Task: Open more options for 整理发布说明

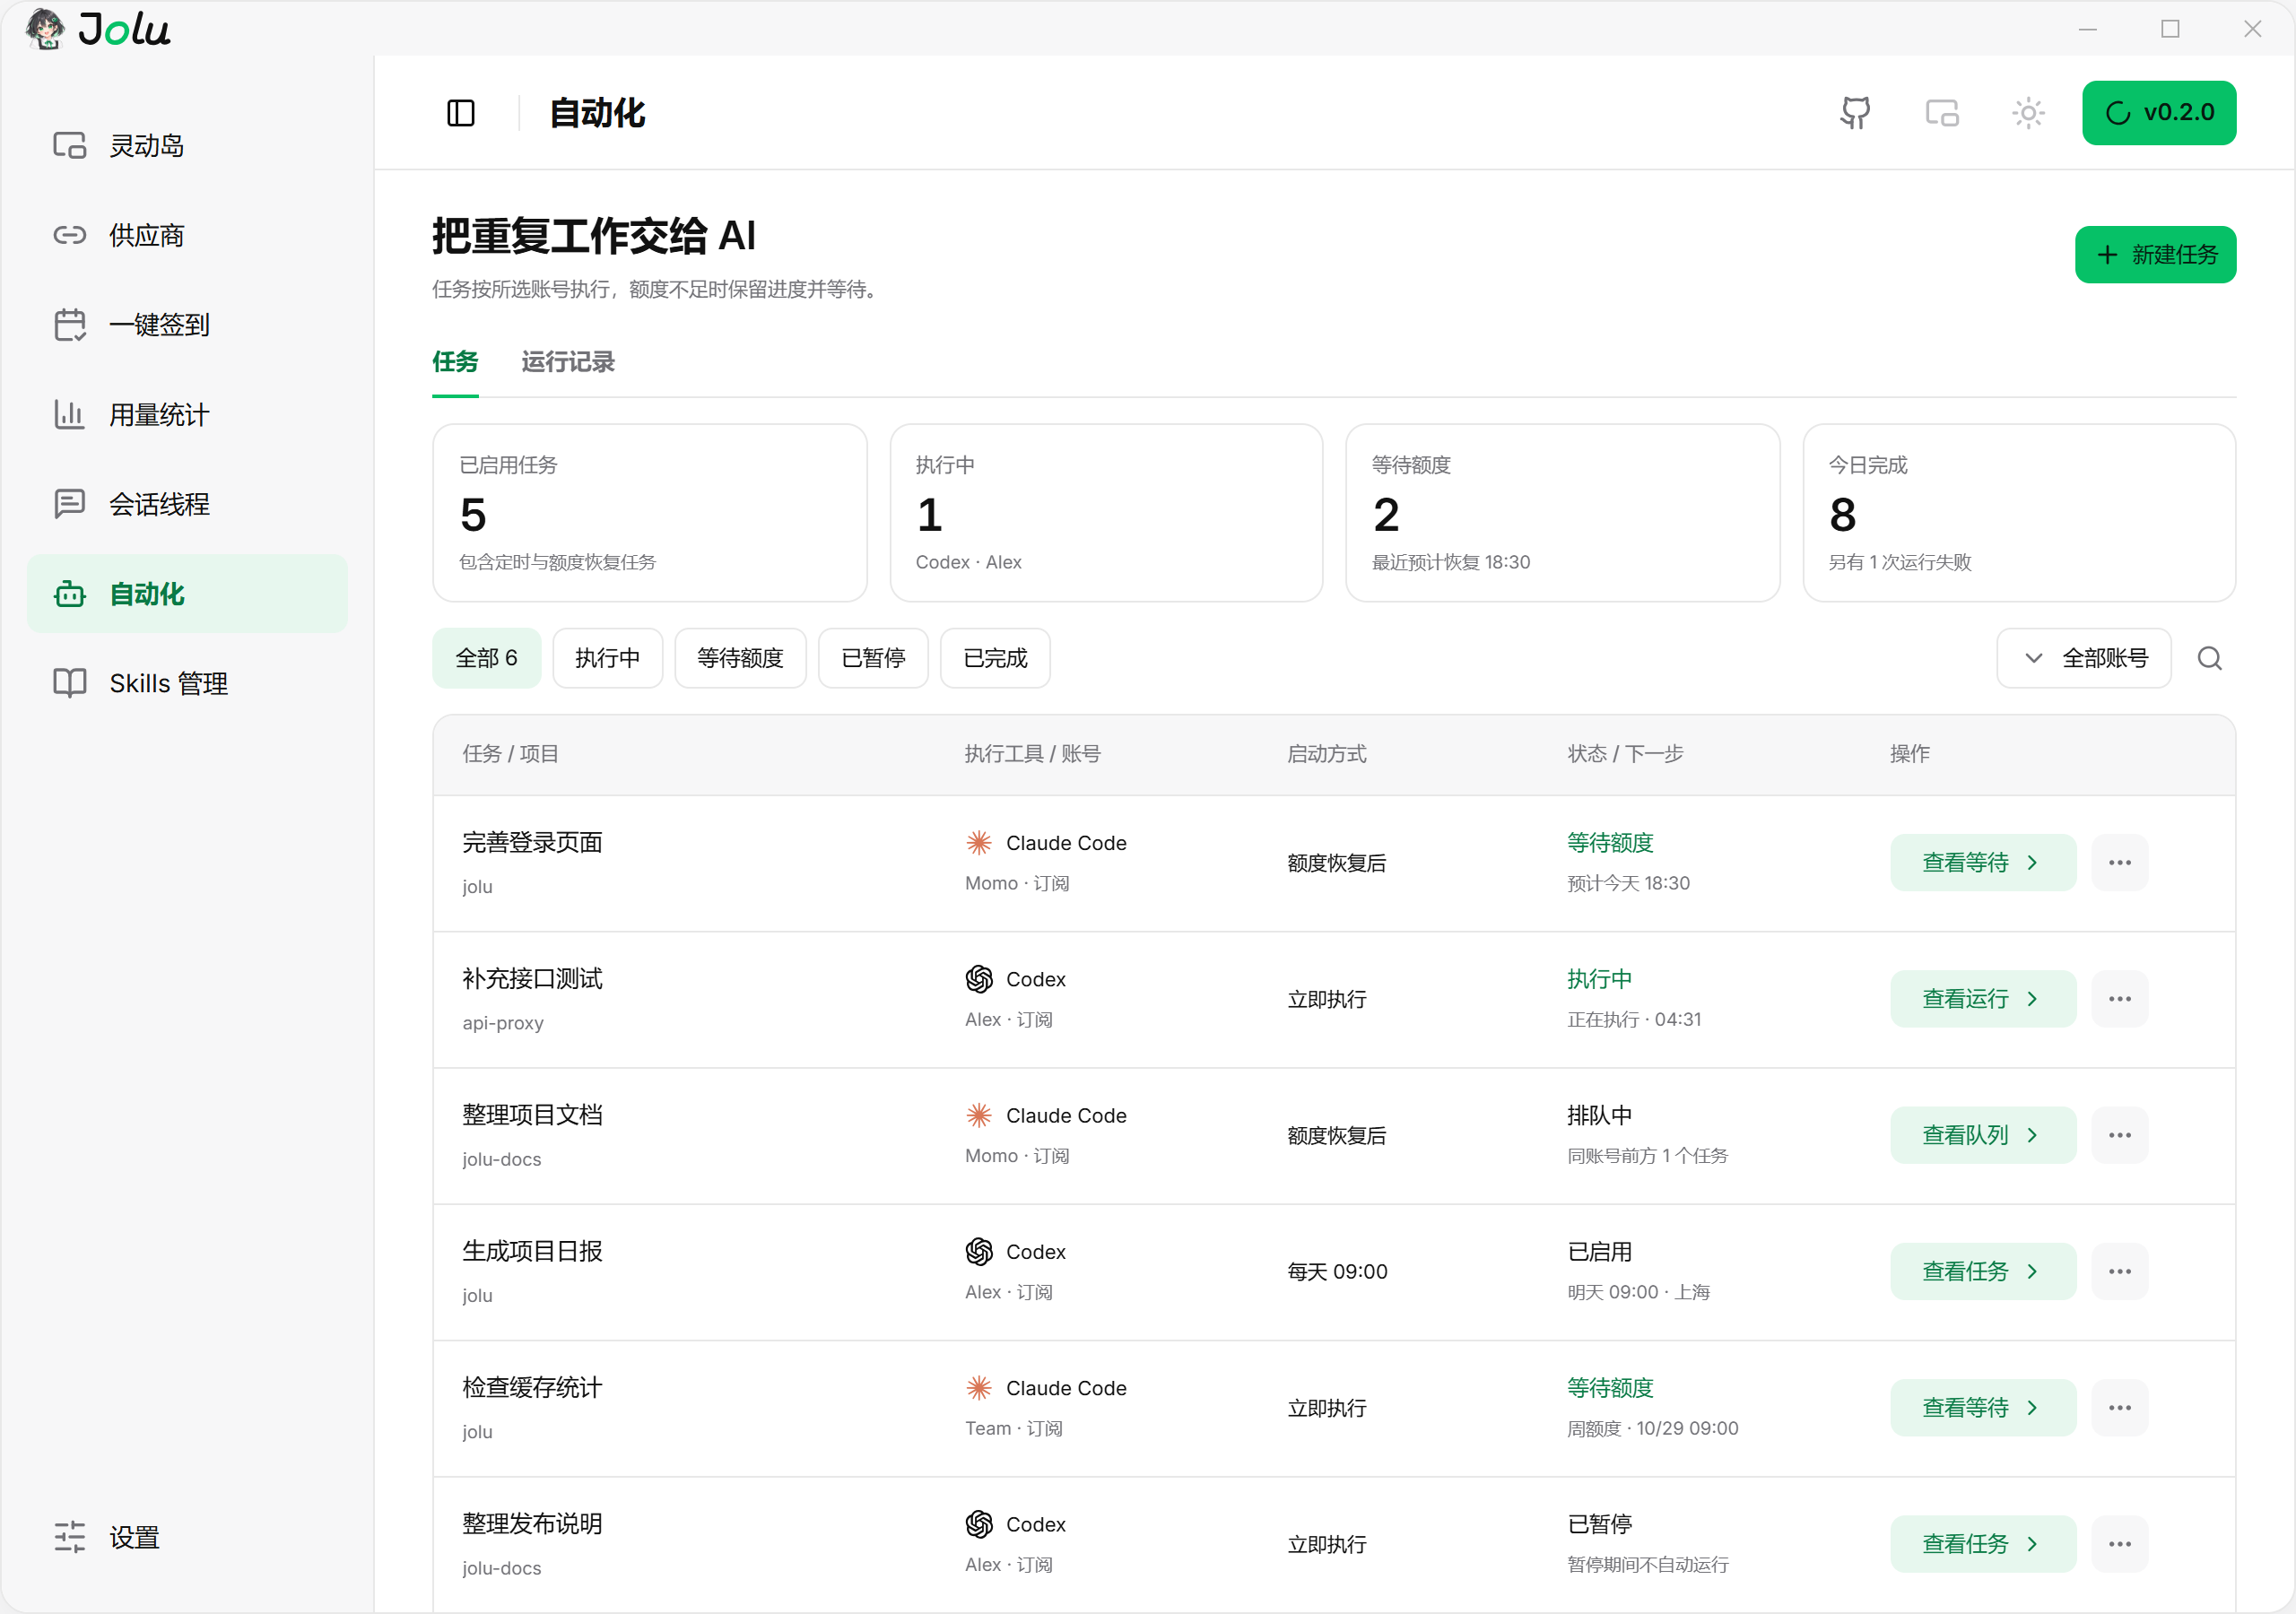Action: 2119,1544
